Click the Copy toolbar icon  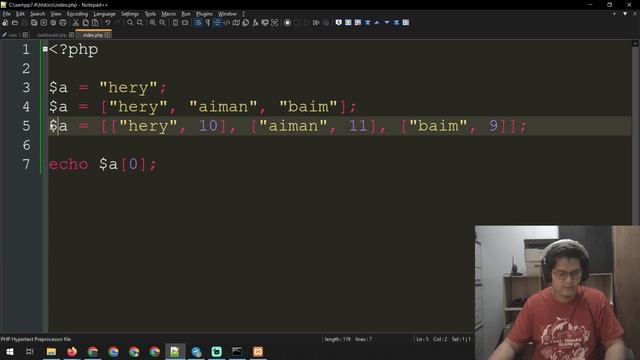(x=85, y=23)
